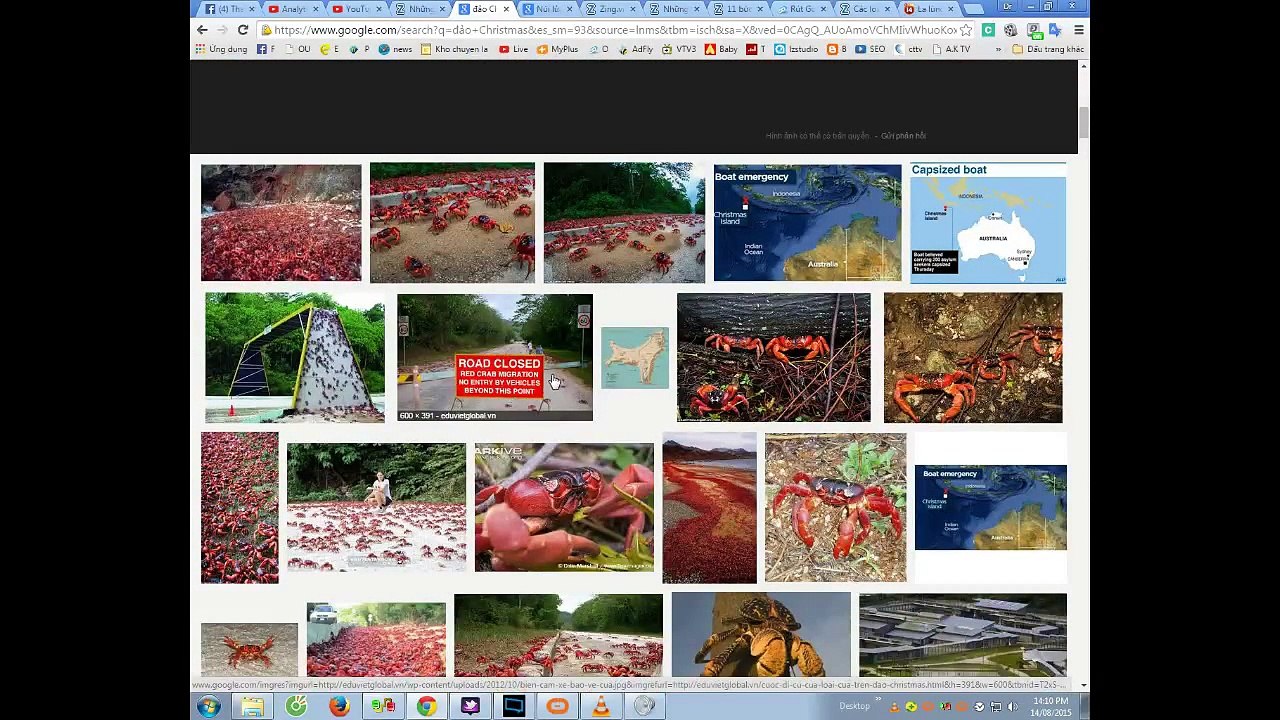Open the Boat emergency map beside the crab photos
The height and width of the screenshot is (720, 1280).
(807, 223)
